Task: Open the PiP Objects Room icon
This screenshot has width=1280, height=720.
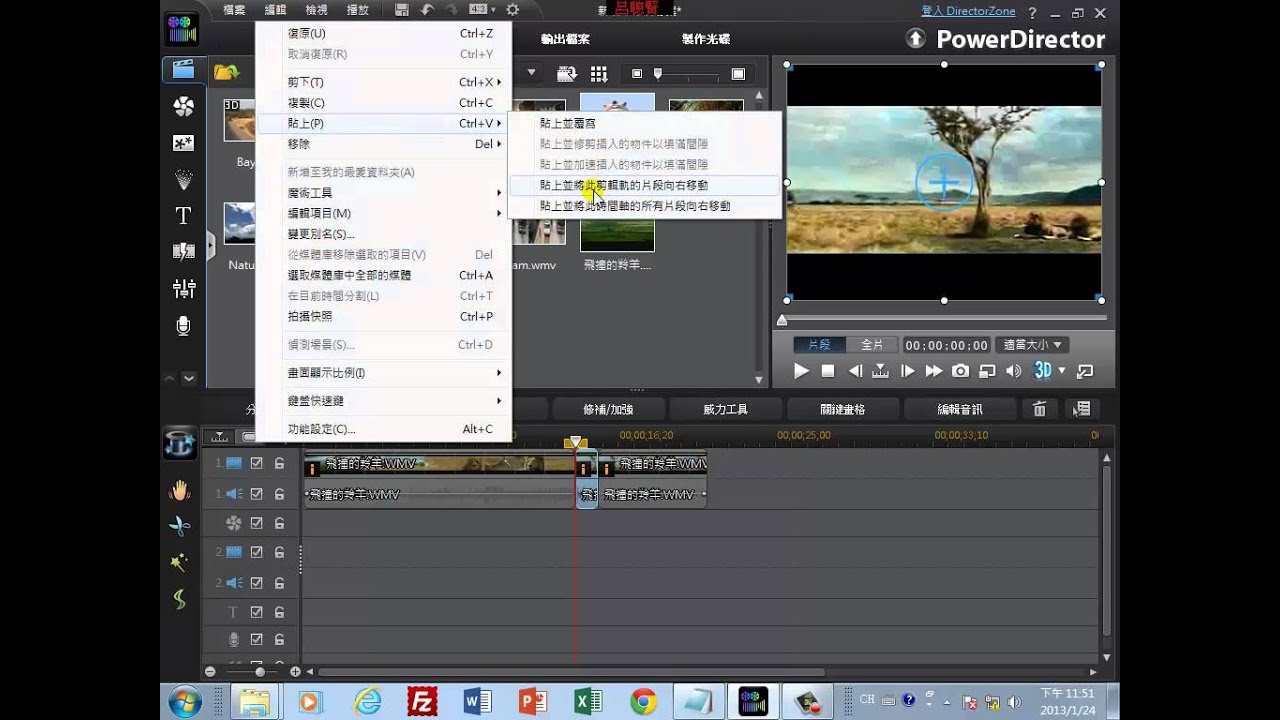Action: tap(184, 143)
